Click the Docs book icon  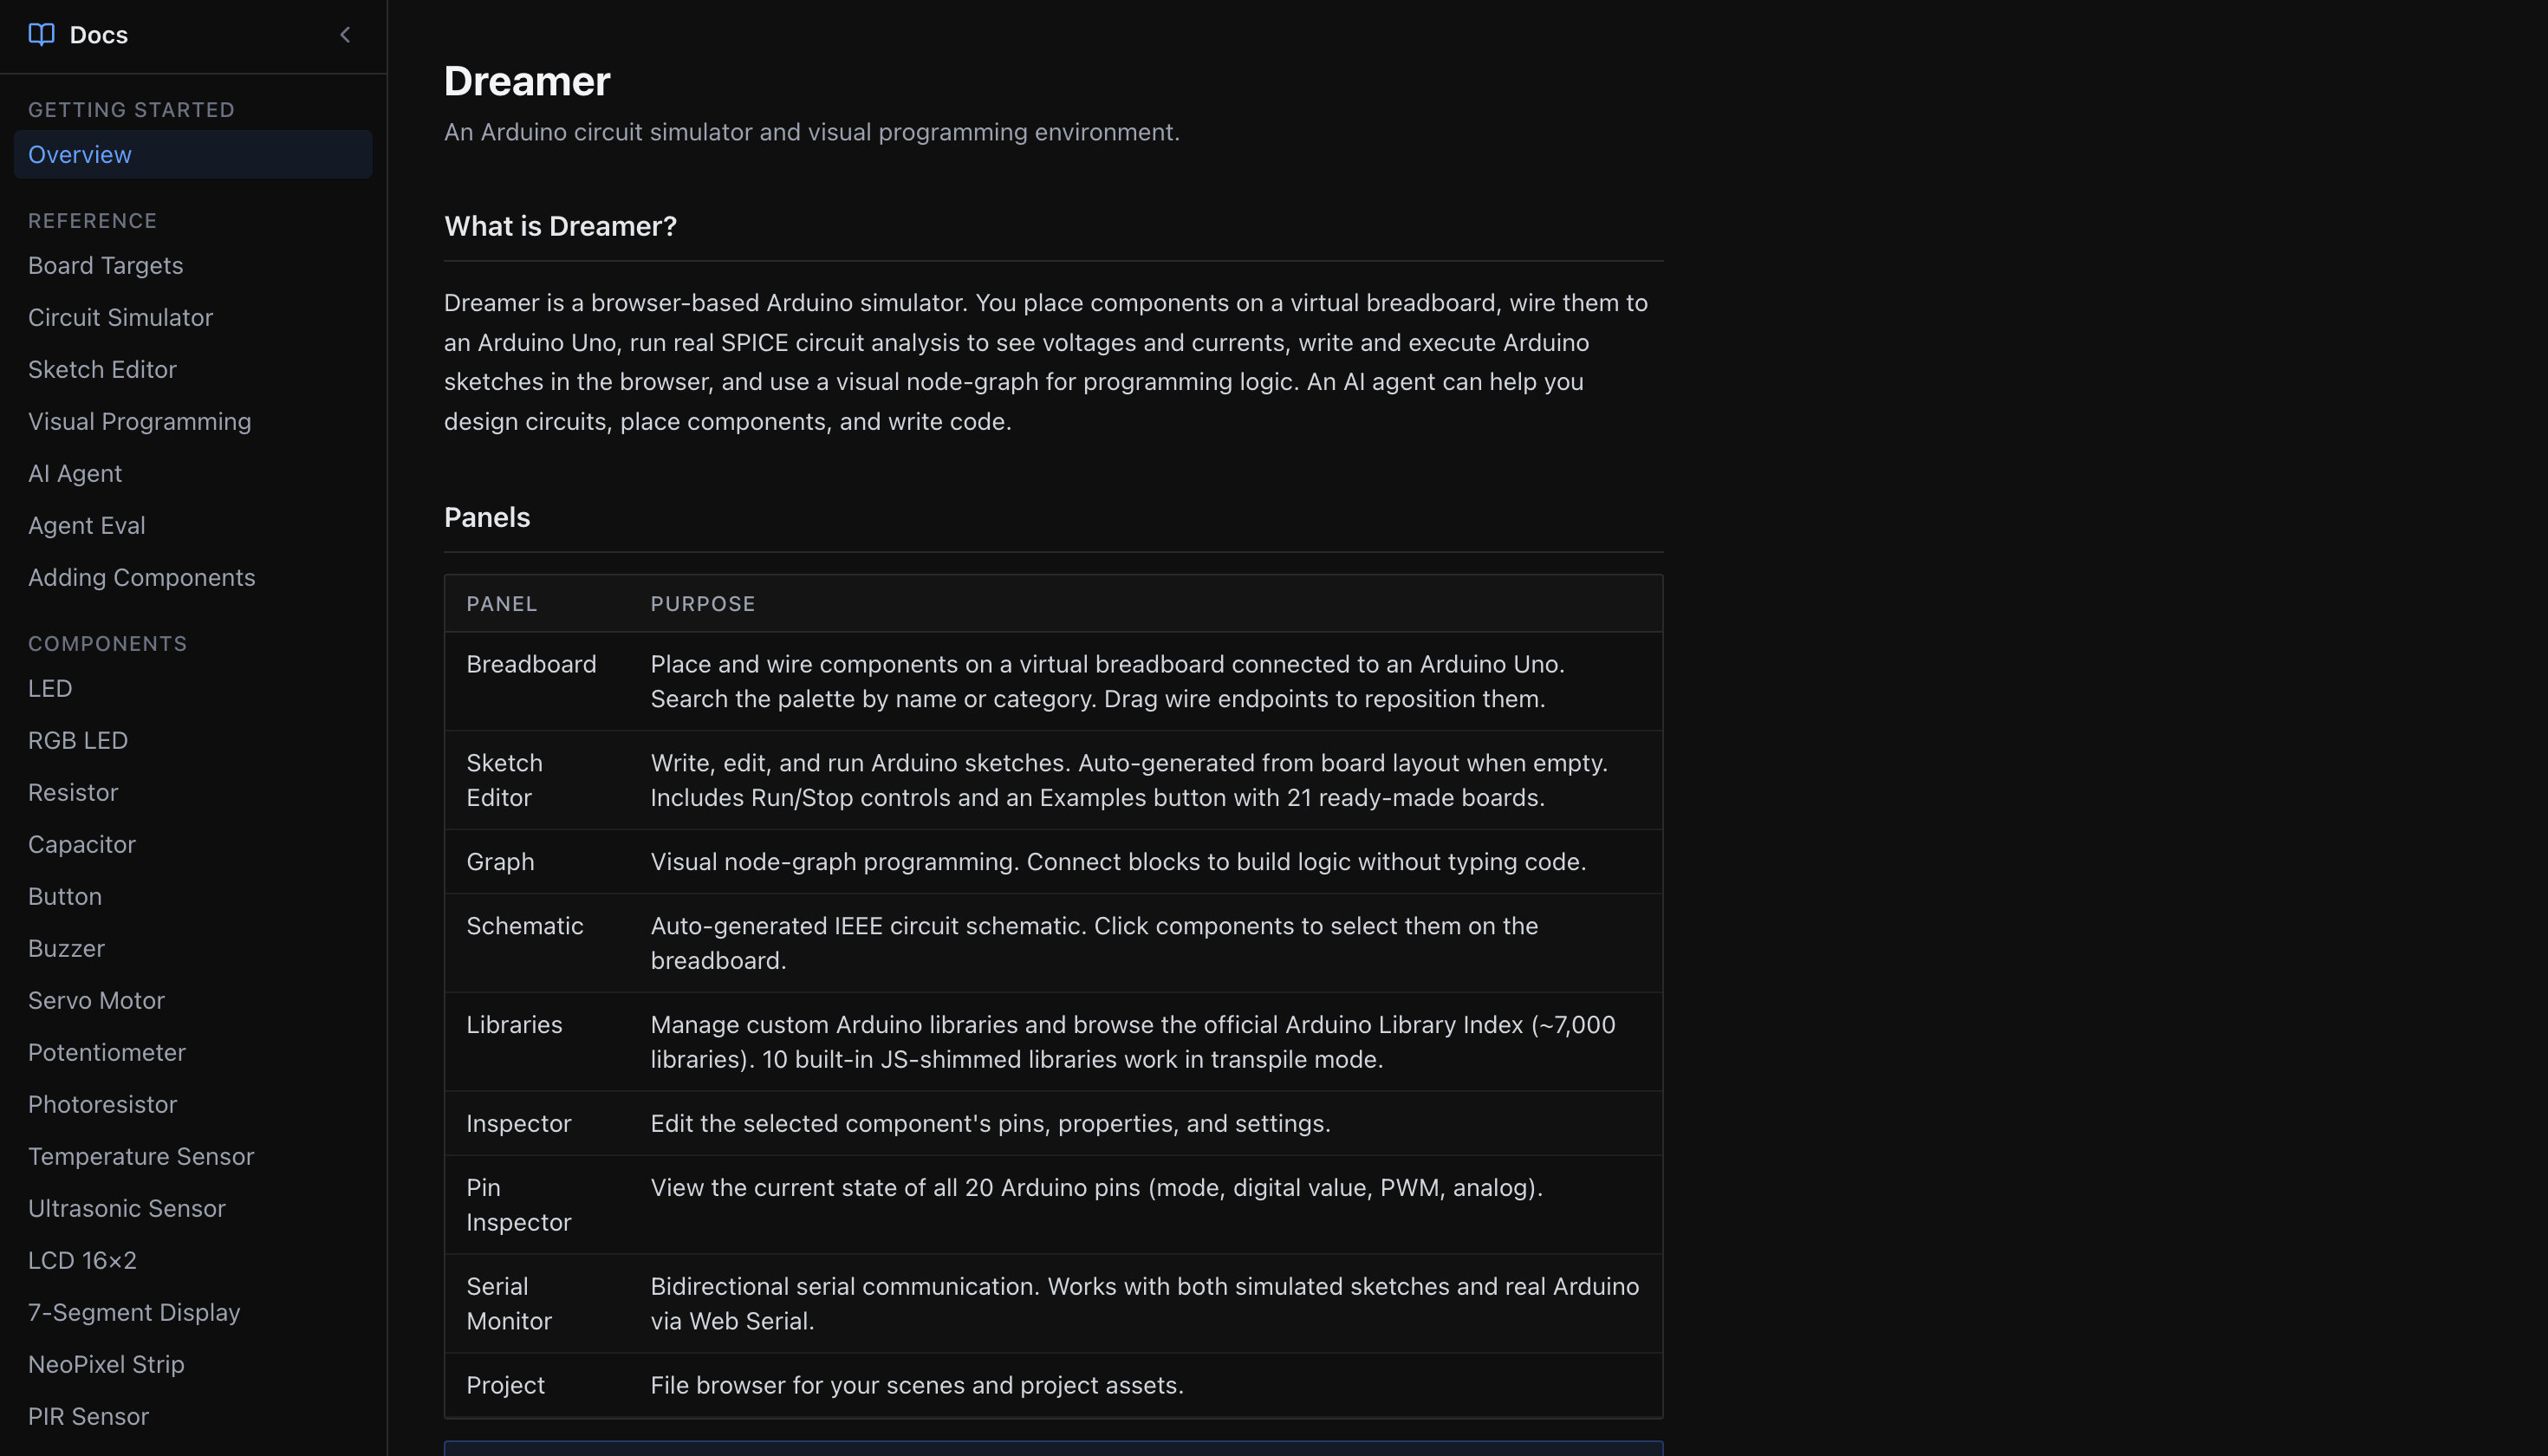point(41,35)
